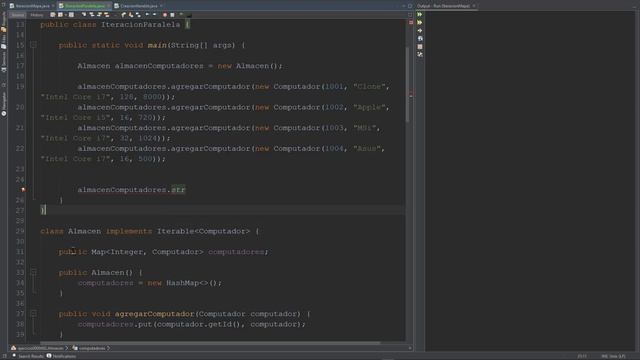
Task: Switch to History editor view
Action: click(x=37, y=15)
